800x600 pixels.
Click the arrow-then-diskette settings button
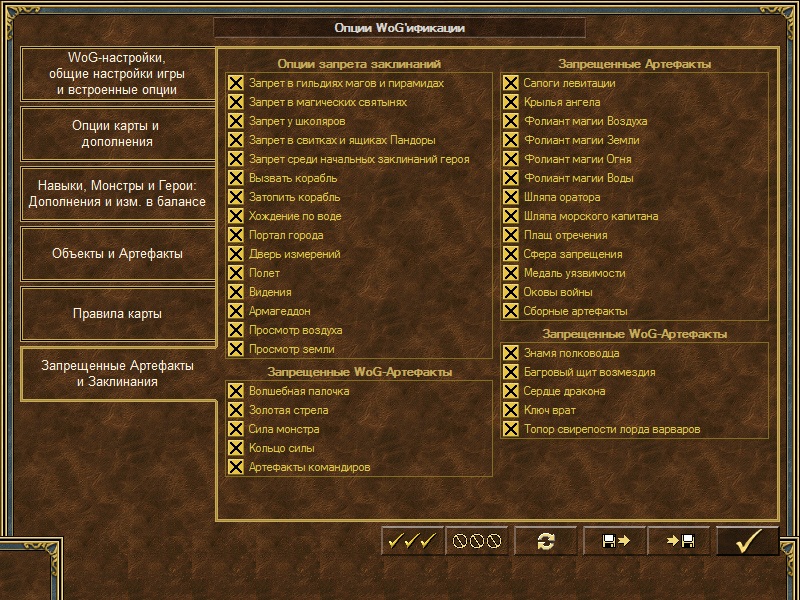click(679, 541)
